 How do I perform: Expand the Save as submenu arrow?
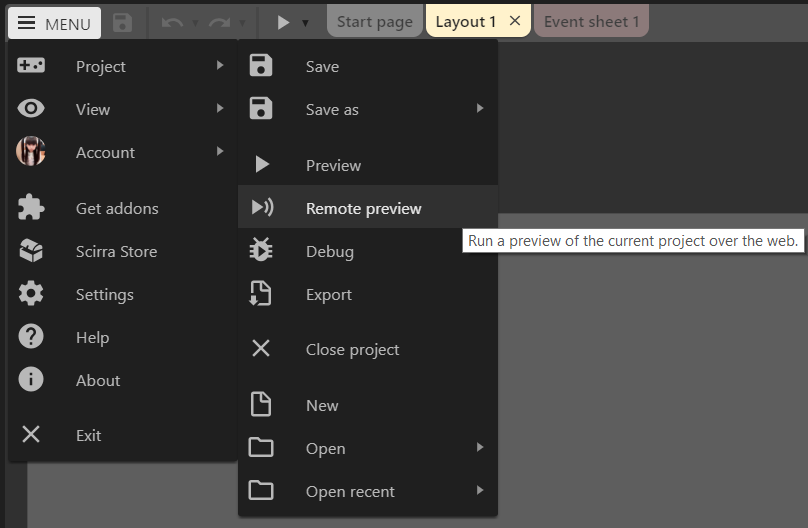[x=480, y=108]
